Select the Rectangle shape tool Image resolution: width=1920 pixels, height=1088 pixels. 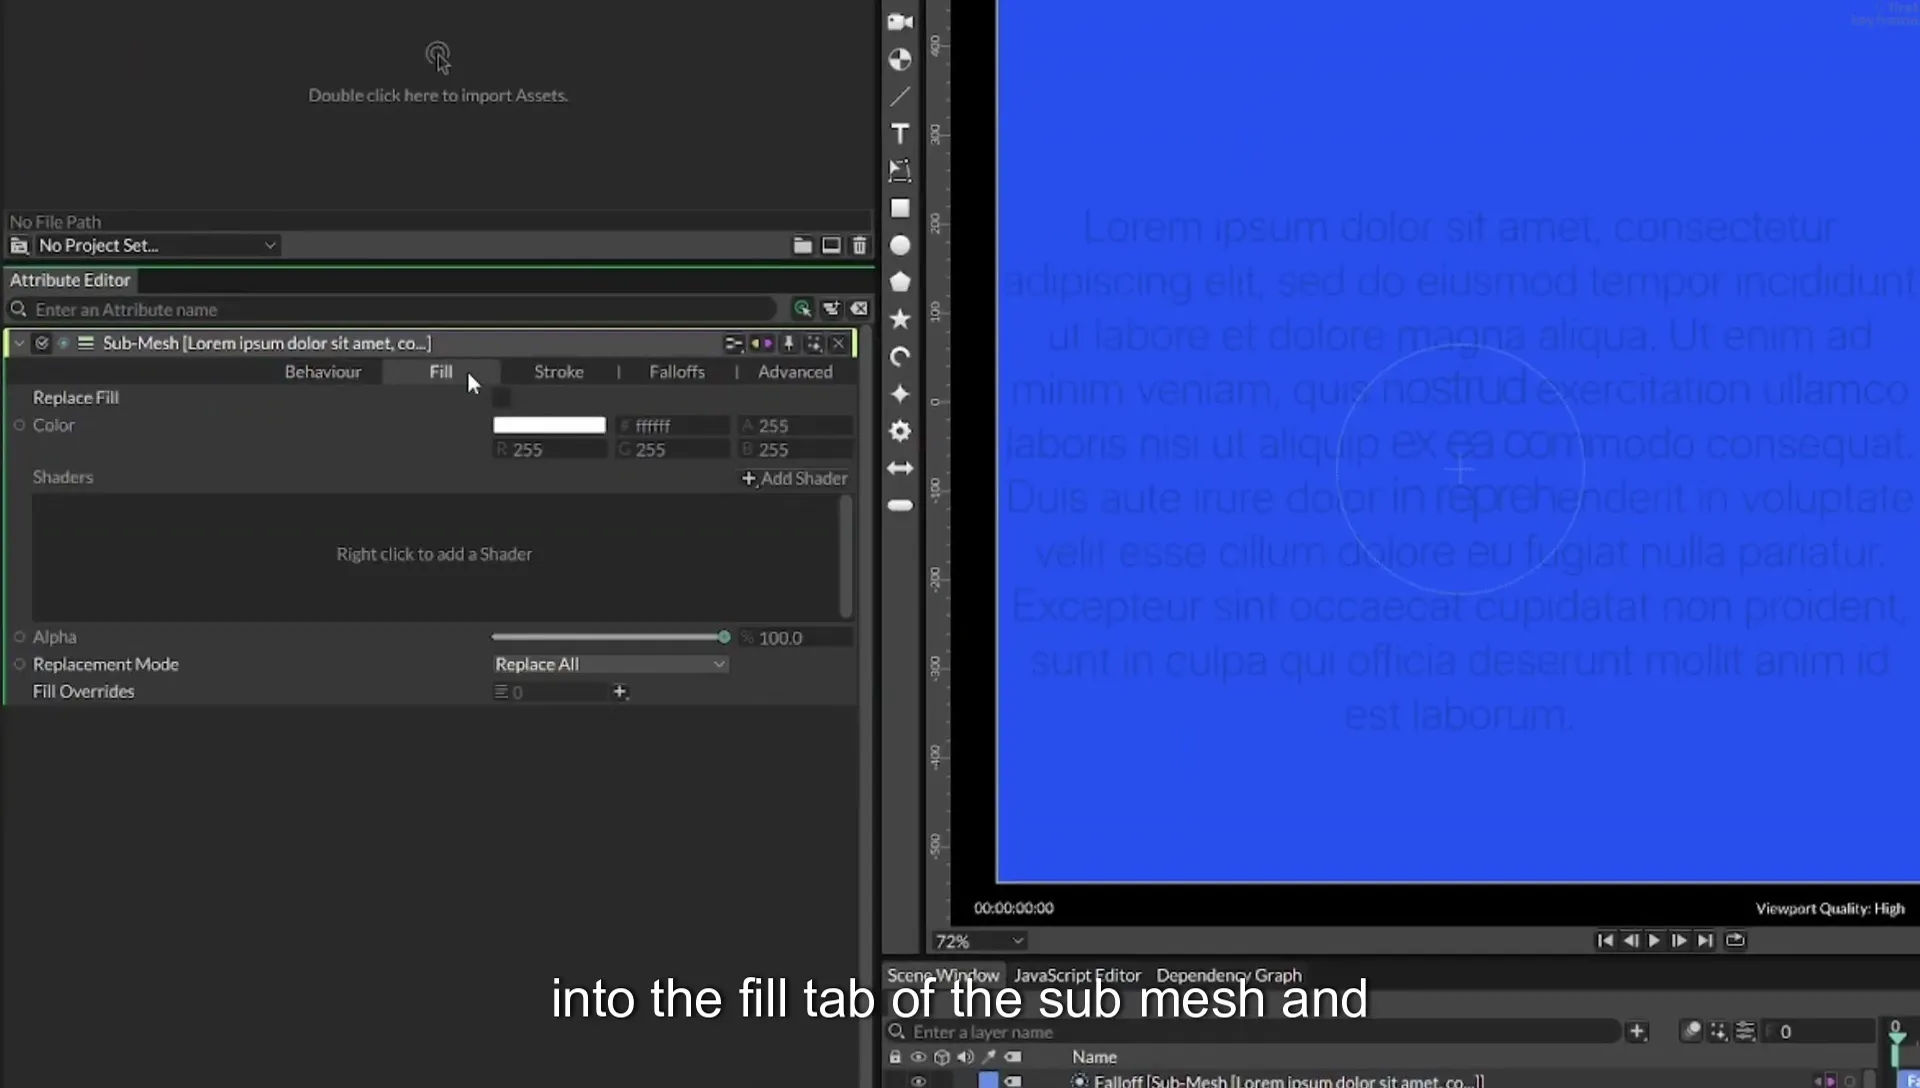[x=900, y=208]
